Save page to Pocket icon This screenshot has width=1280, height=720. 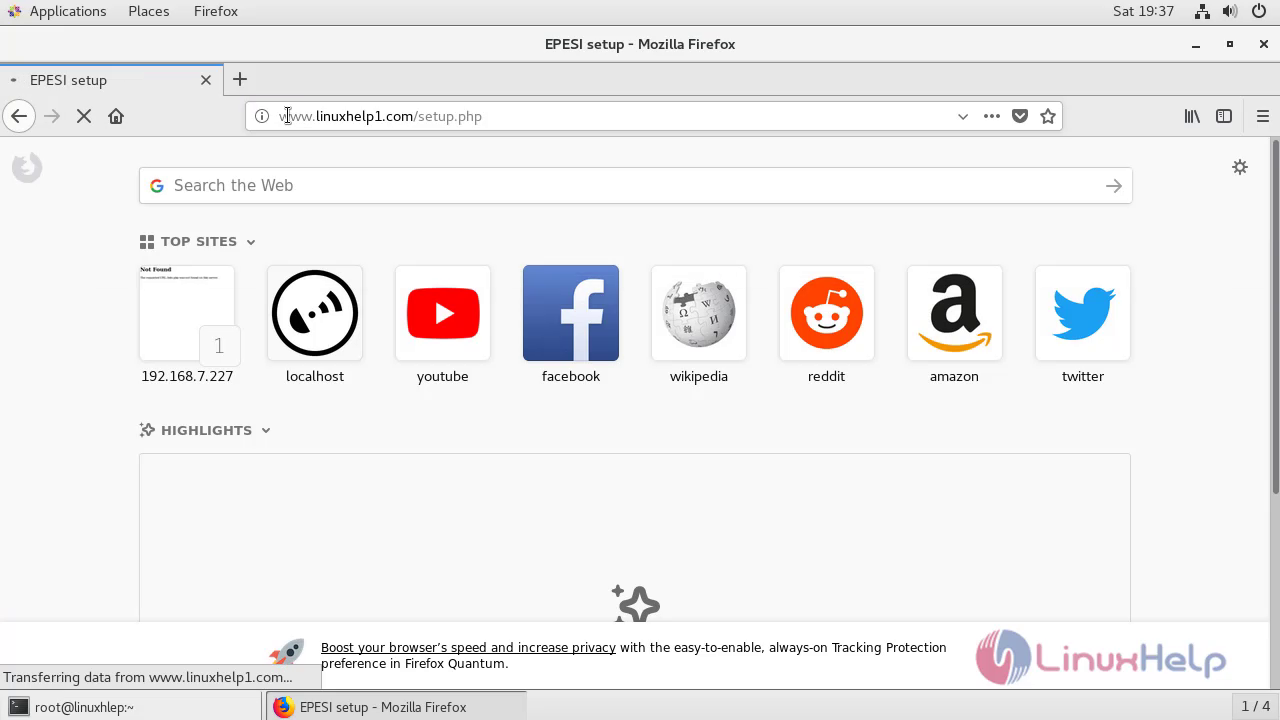[x=1020, y=116]
